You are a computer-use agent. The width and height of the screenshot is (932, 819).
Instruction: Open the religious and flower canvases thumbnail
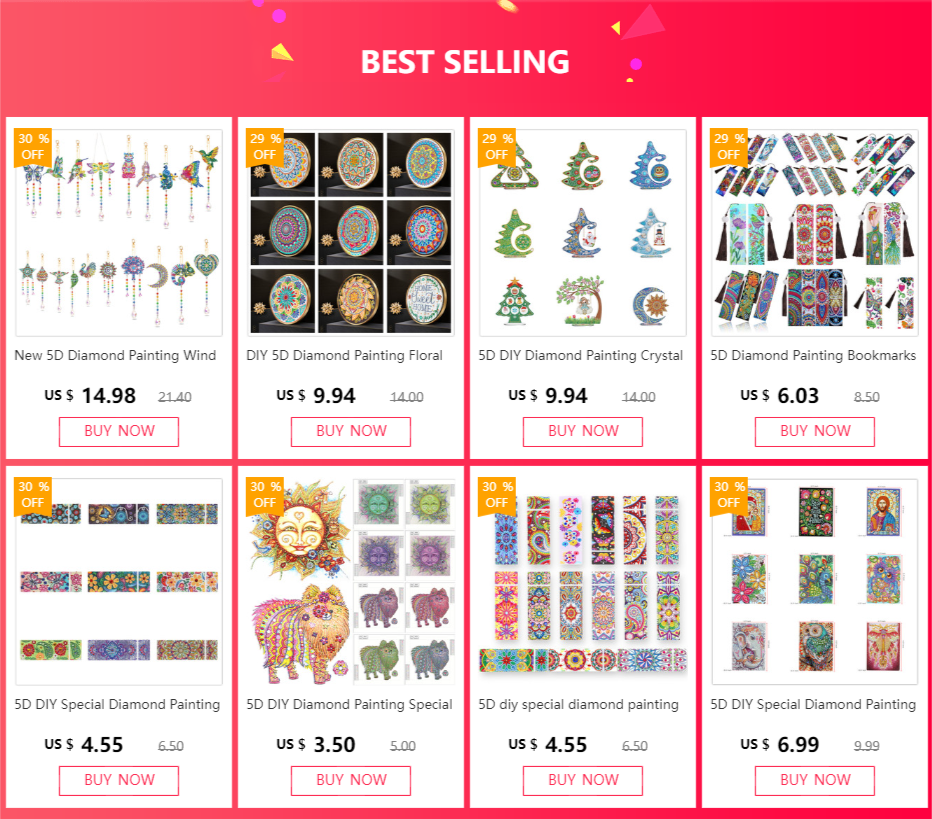[x=815, y=581]
